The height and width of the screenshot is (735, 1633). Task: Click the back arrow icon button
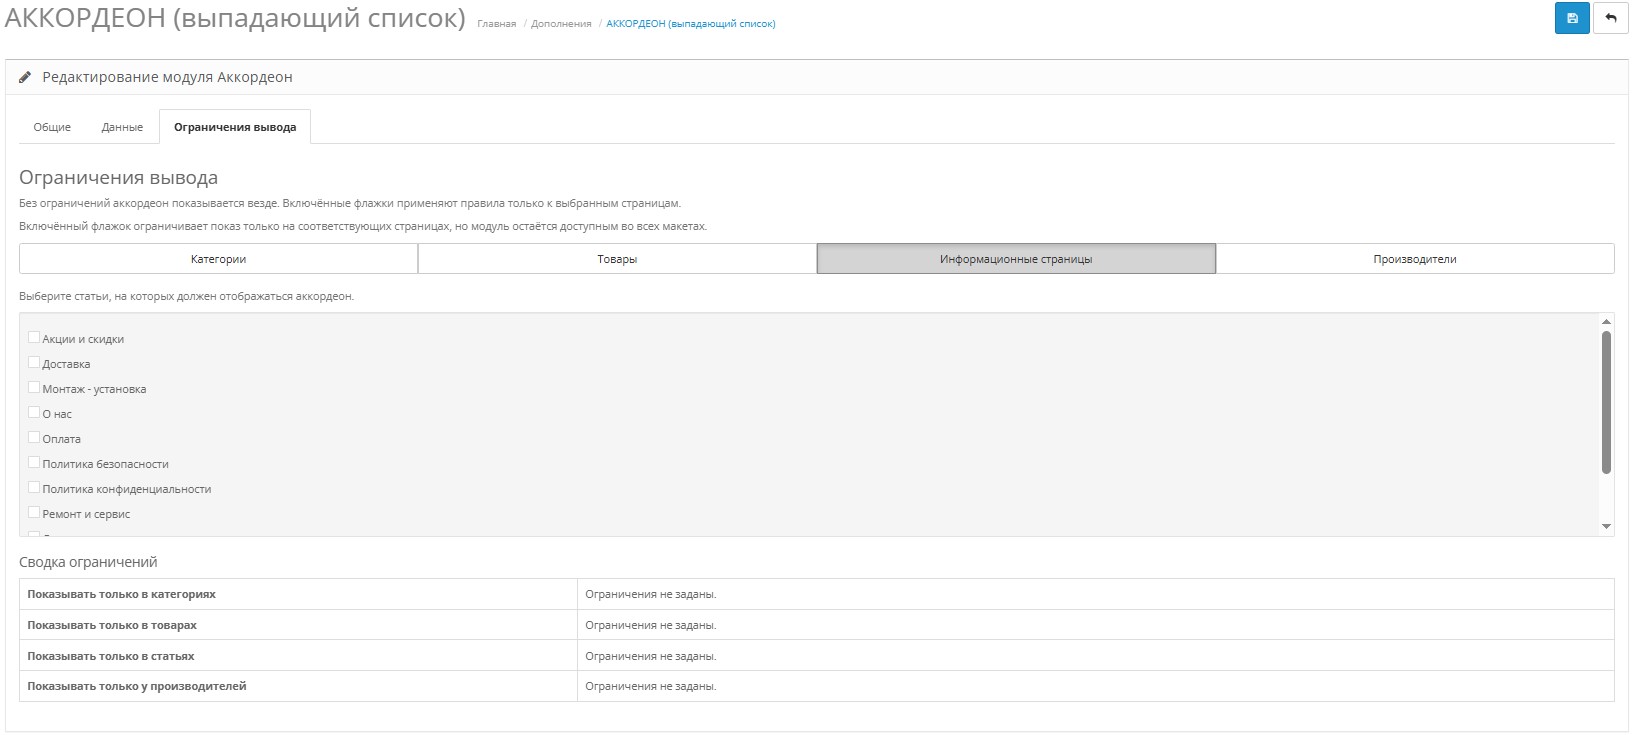click(1610, 19)
